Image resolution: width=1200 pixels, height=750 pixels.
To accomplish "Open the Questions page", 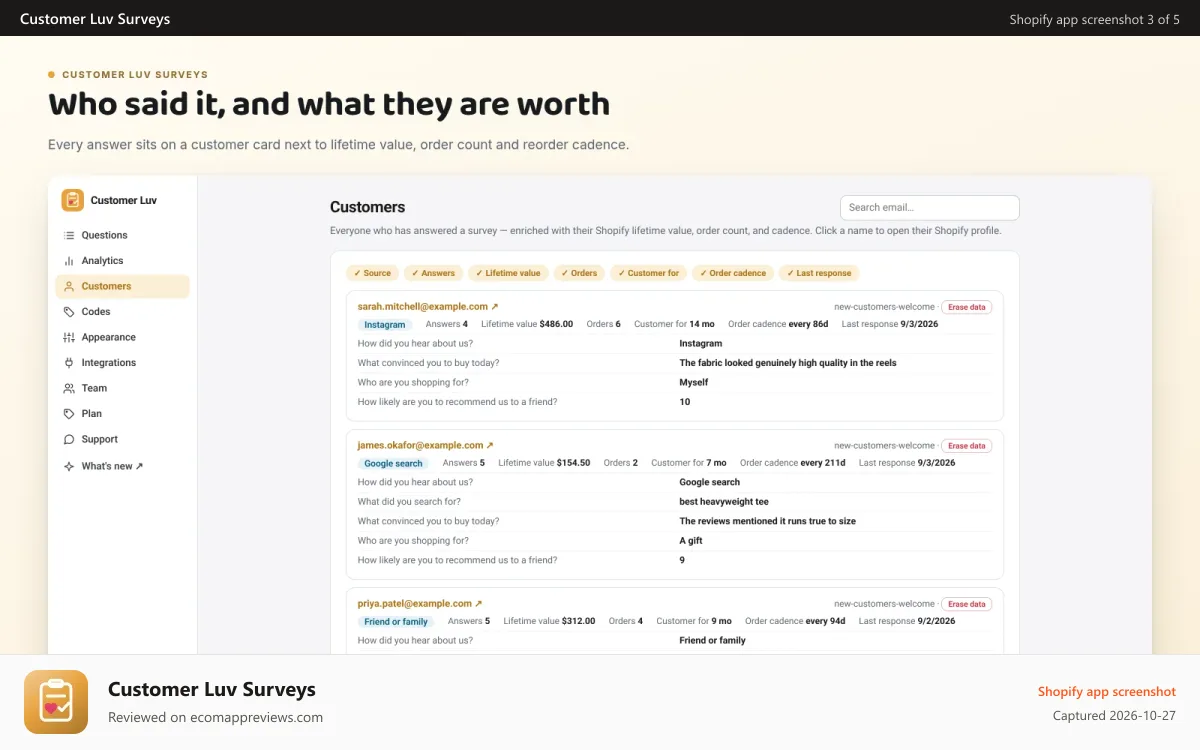I will [x=122, y=235].
